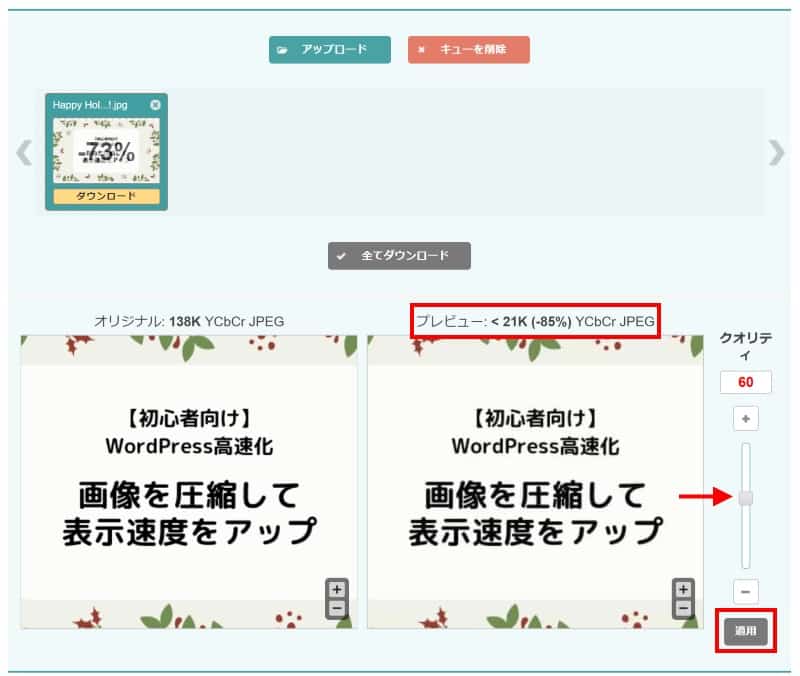Zoom in on the preview image panel
The image size is (800, 676).
click(x=683, y=590)
